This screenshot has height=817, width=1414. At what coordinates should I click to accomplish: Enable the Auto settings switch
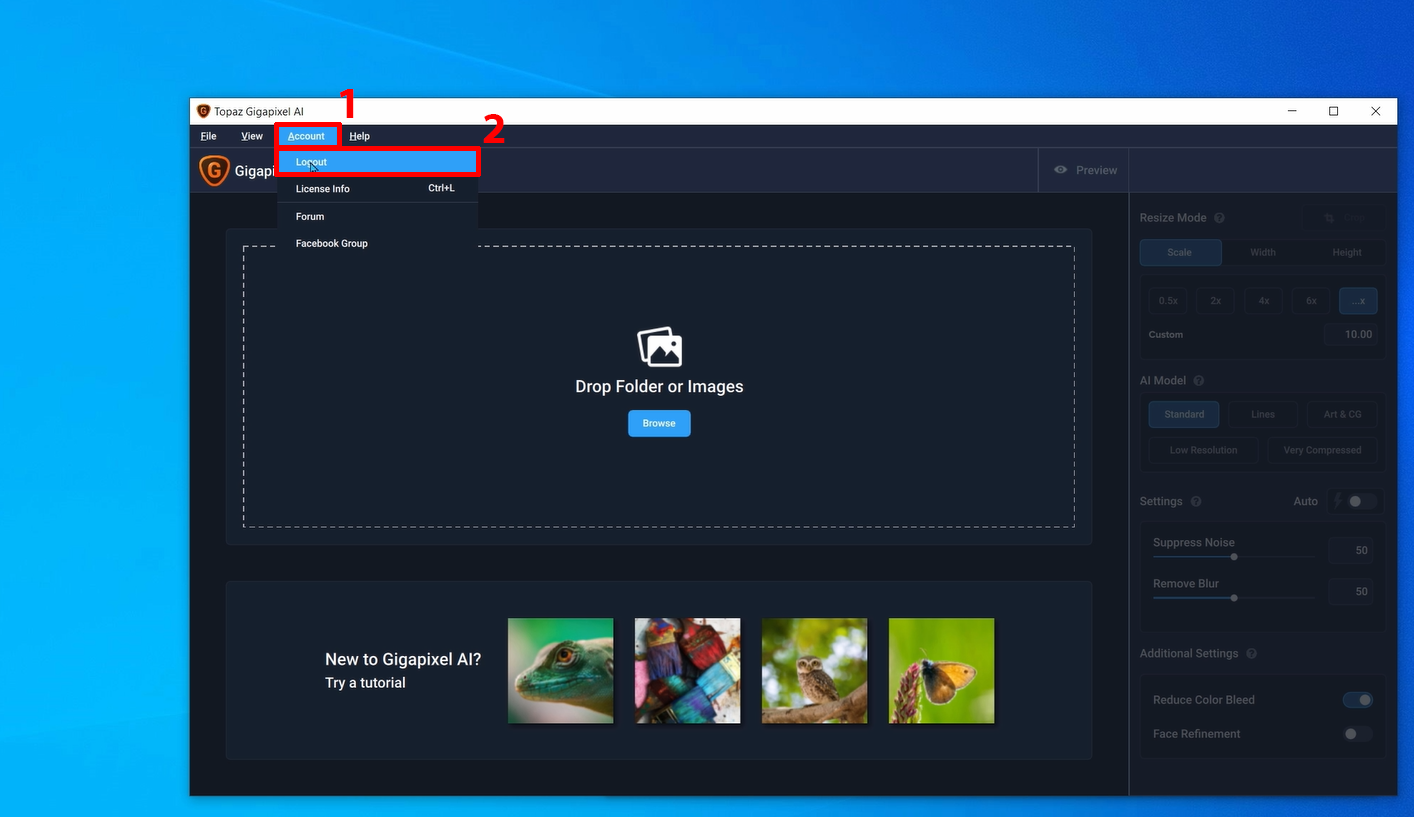(1361, 501)
